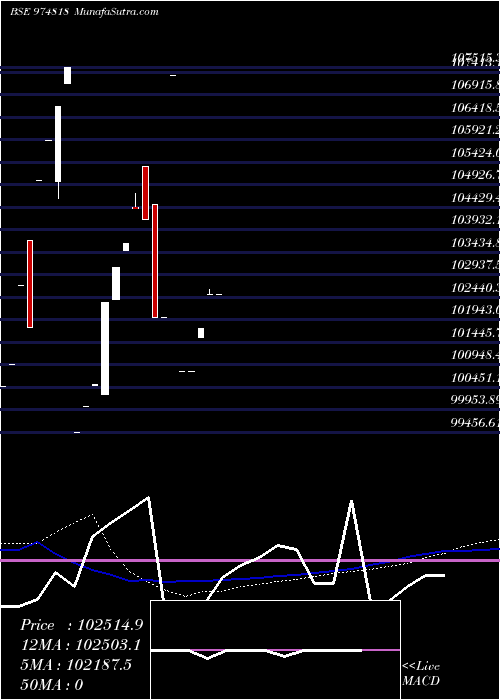Screen dimensions: 500x700
Task: Click the 104926 price level label
Action: coord(475,175)
